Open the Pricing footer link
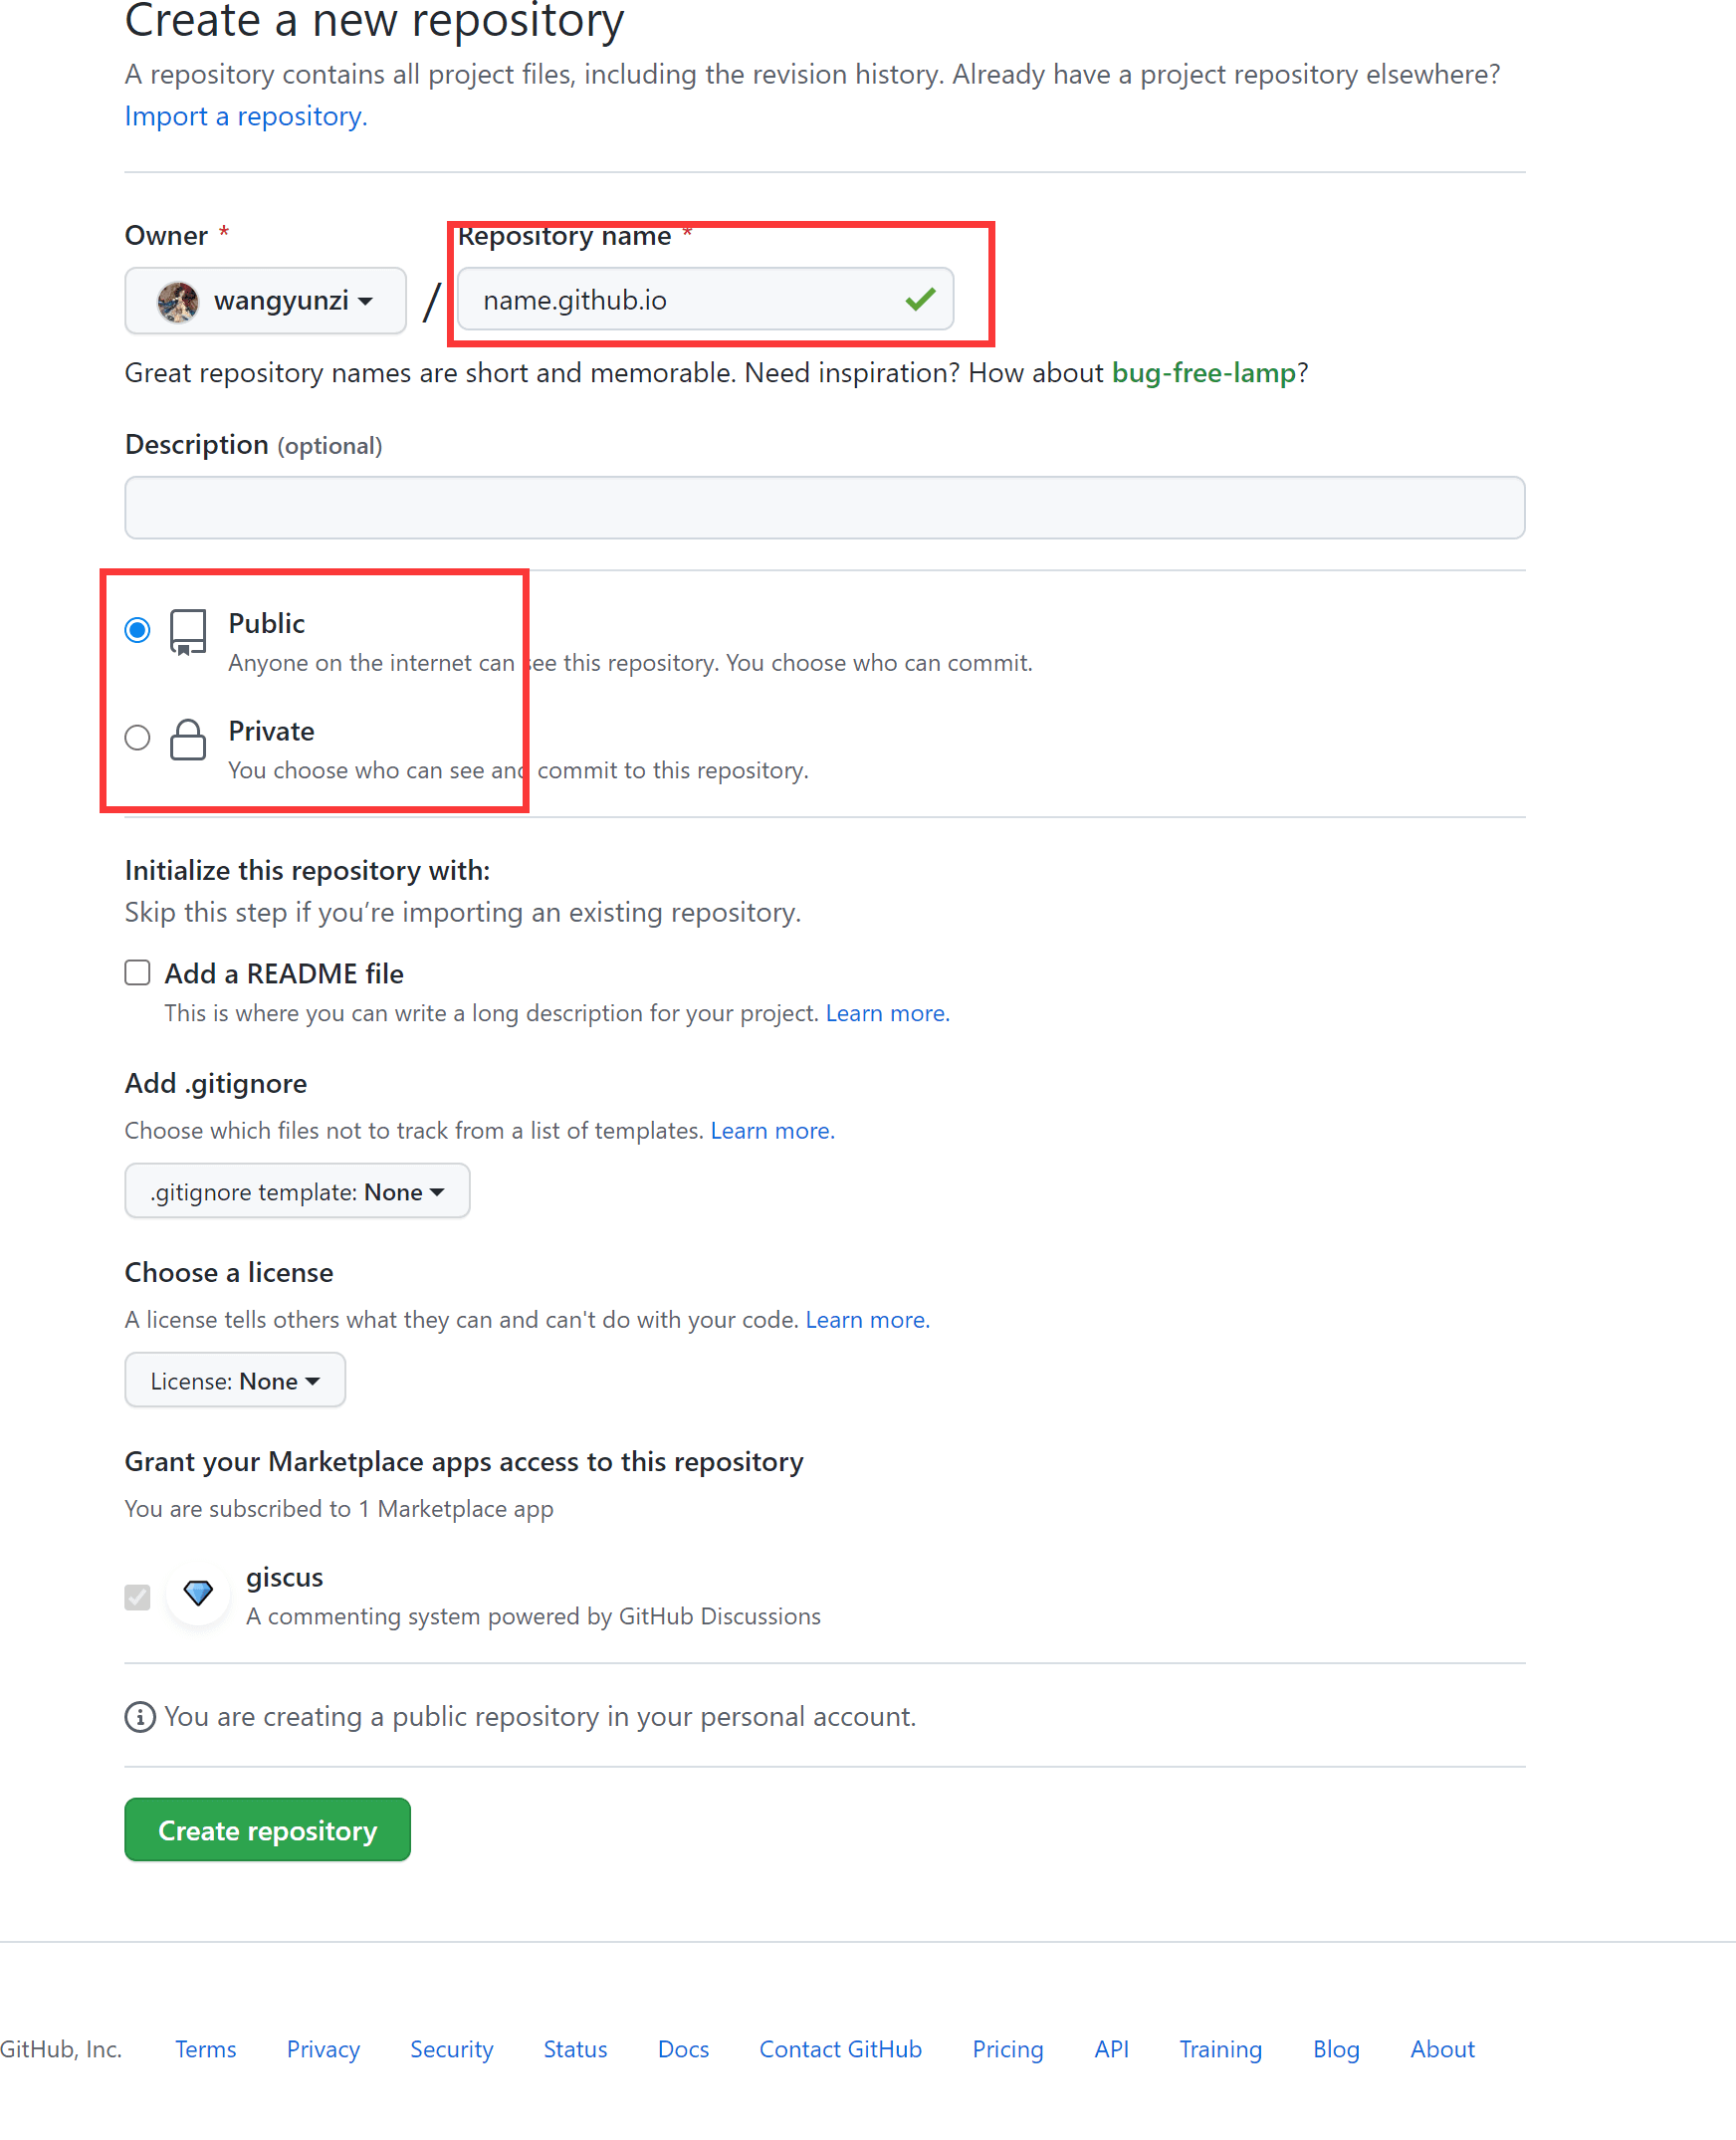This screenshot has height=2140, width=1736. pos(1007,2049)
